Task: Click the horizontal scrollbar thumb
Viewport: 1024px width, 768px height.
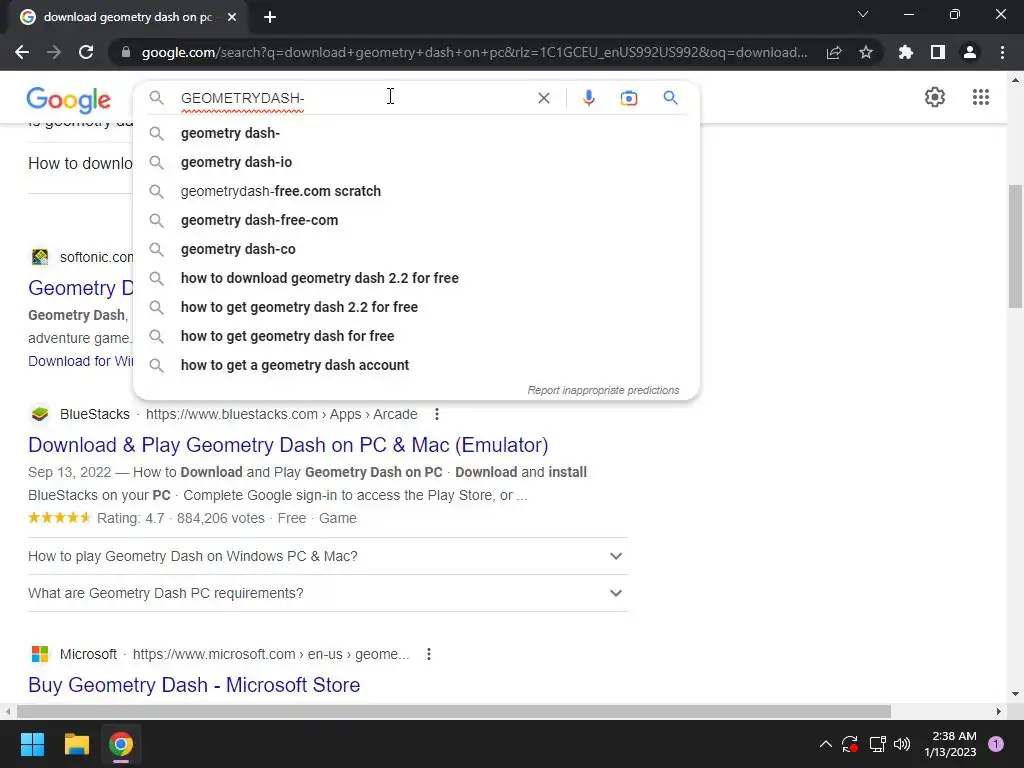Action: click(x=454, y=711)
